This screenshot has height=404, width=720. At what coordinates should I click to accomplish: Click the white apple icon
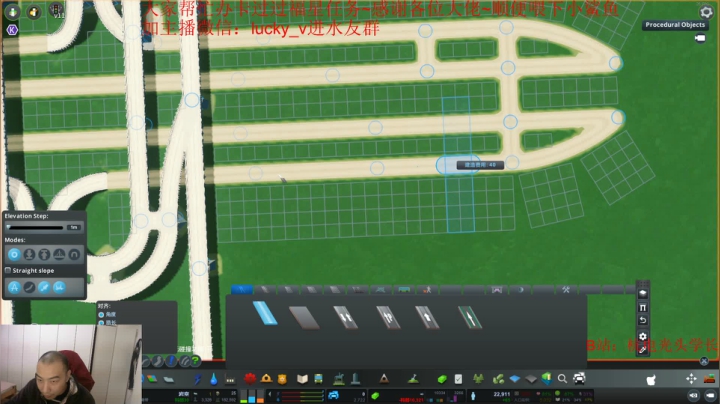point(651,380)
